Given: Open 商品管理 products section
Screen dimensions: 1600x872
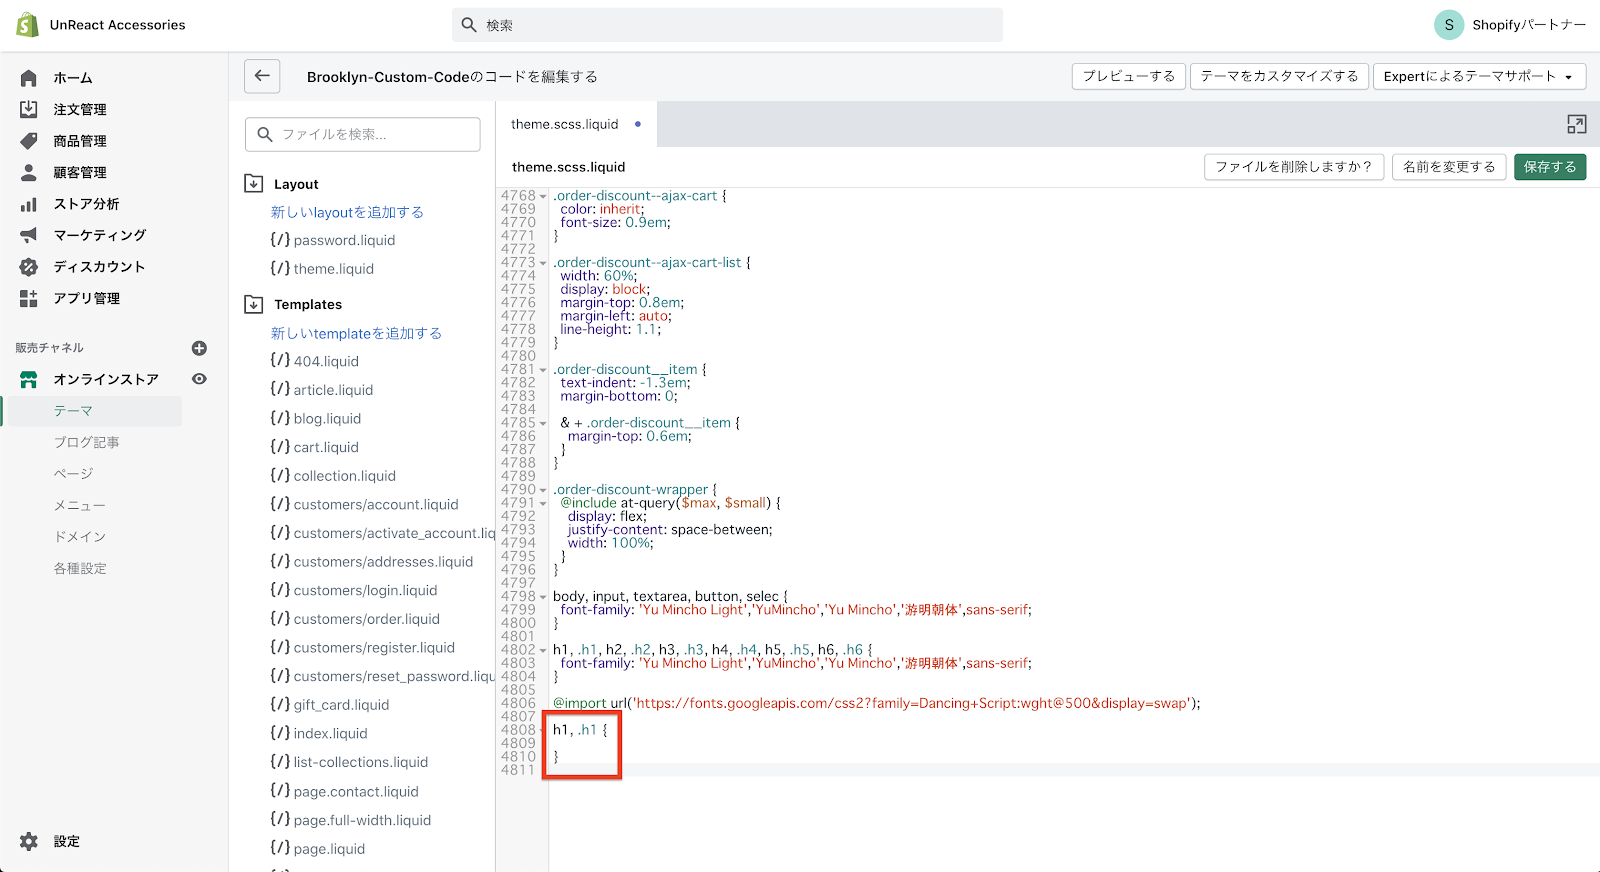Looking at the screenshot, I should 79,141.
